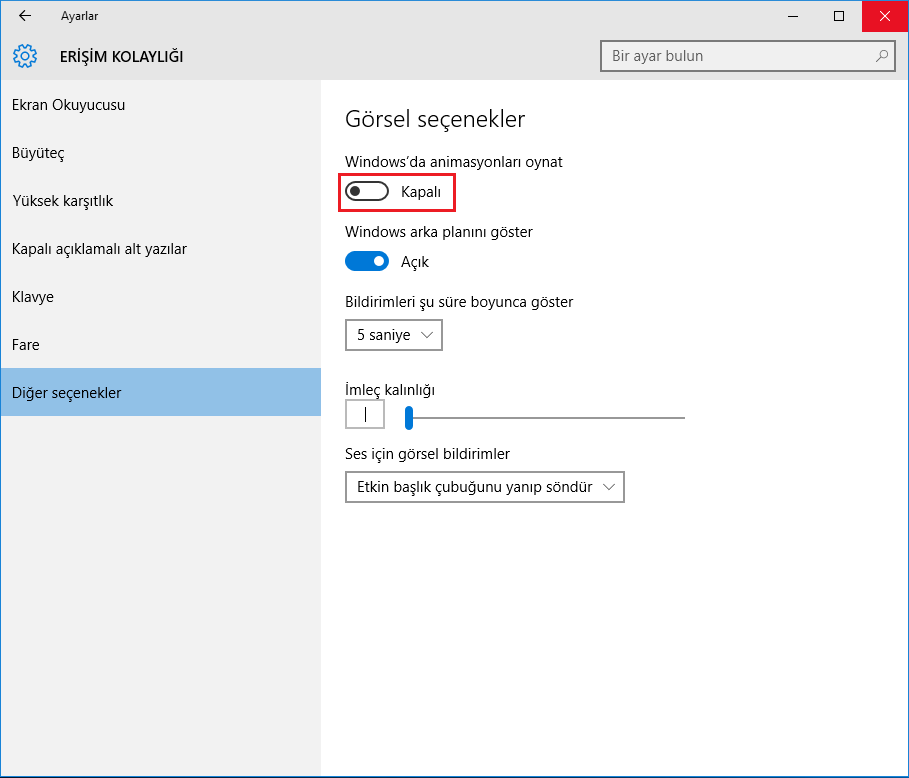The width and height of the screenshot is (909, 778).
Task: Open Kapalı açıklamalı alt yazılar section
Action: click(99, 249)
